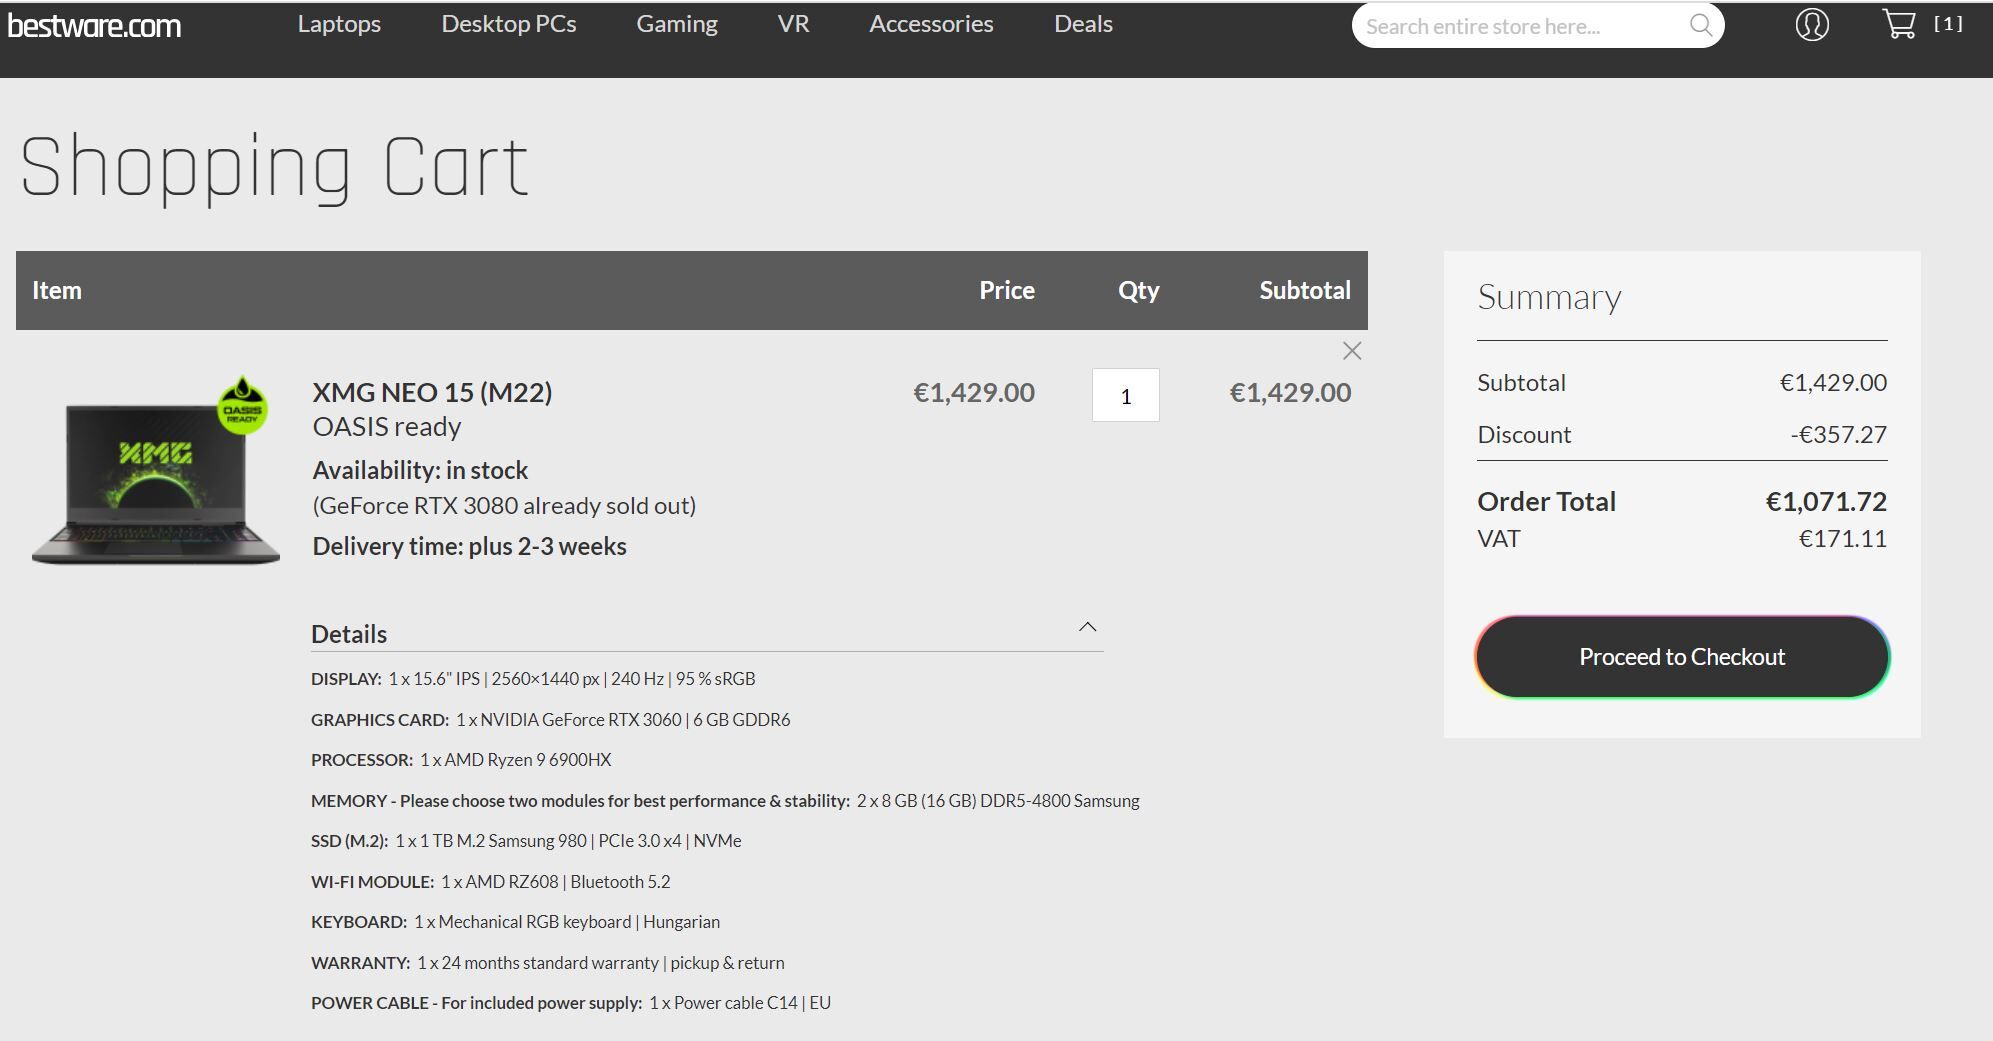The image size is (1993, 1041).
Task: Click the Details heading
Action: pos(349,634)
